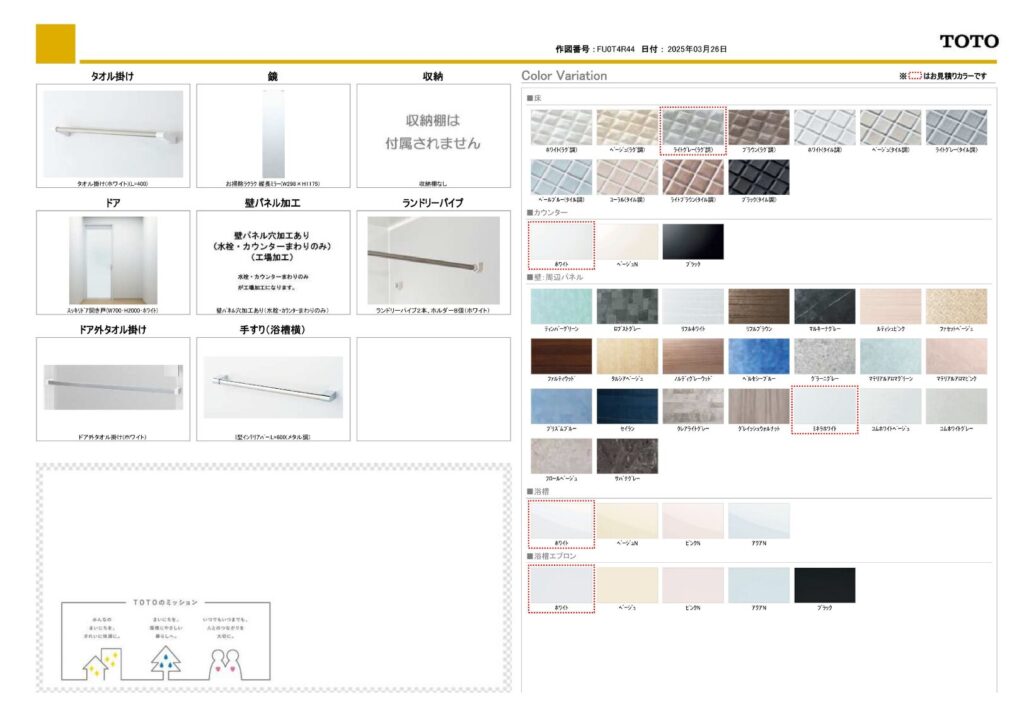
Task: Choose the pink bathtub color swatch
Action: coord(692,521)
